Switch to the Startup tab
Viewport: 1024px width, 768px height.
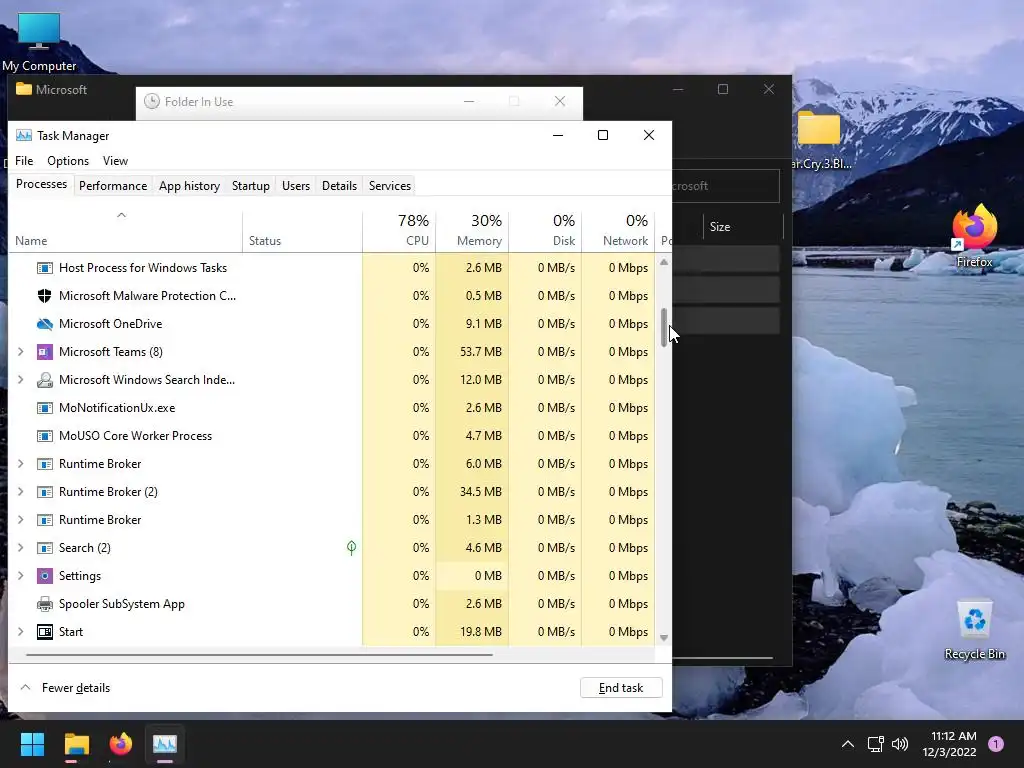251,186
